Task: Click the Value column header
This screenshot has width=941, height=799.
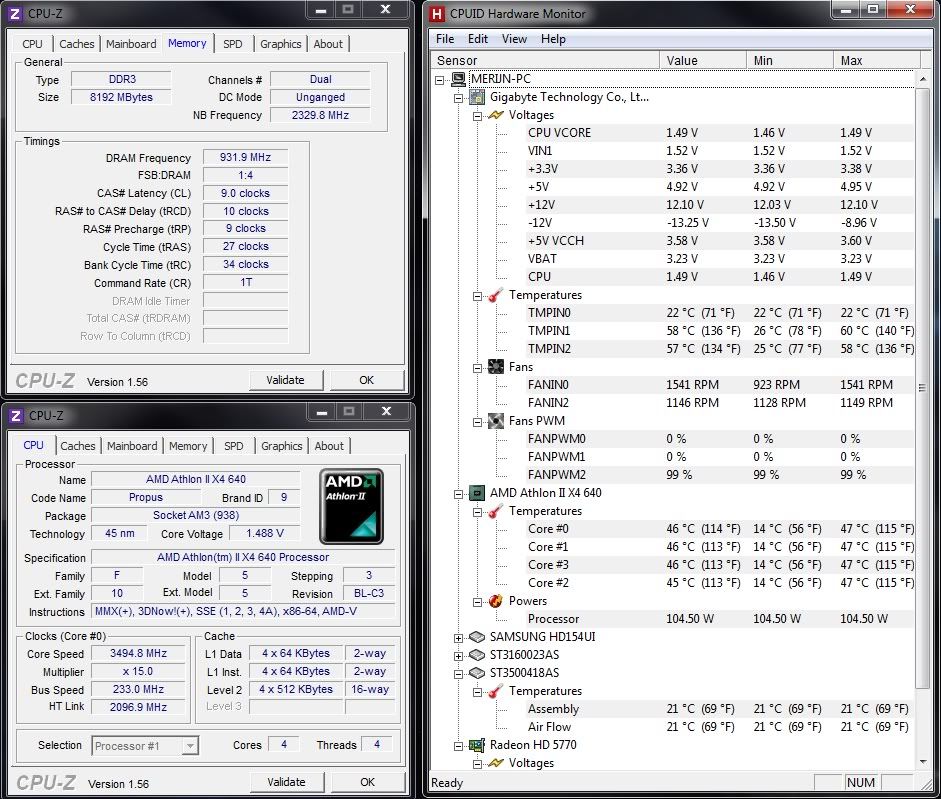Action: [703, 61]
